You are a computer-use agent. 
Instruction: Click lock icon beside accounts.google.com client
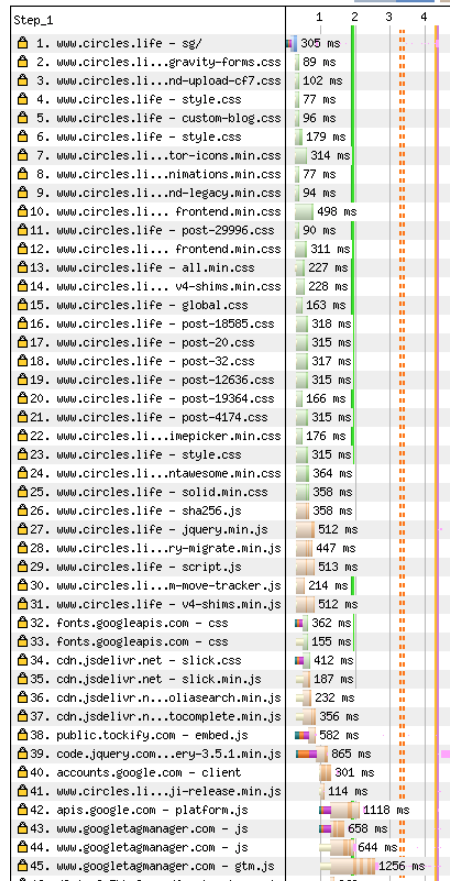[x=22, y=772]
